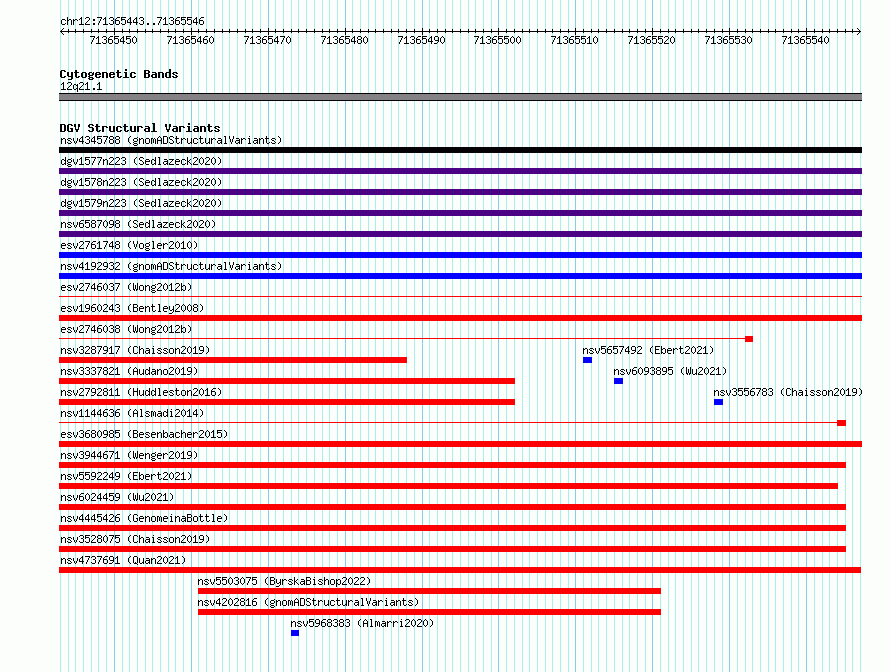Select esv2746038 (Wong2012b) label
Image resolution: width=890 pixels, height=672 pixels.
pos(126,329)
